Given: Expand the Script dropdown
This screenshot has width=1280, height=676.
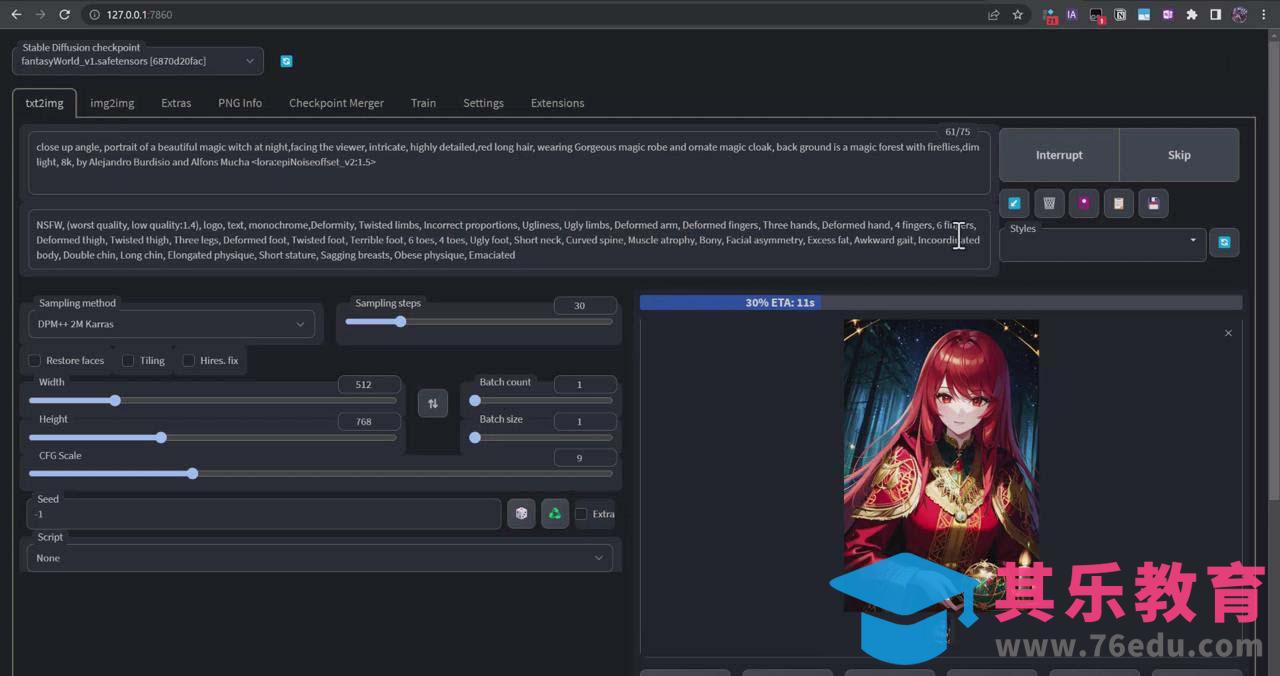Looking at the screenshot, I should (320, 558).
